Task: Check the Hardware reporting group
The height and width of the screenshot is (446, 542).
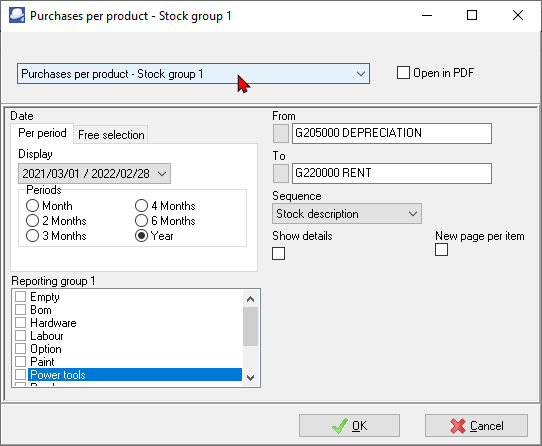Action: pyautogui.click(x=21, y=323)
